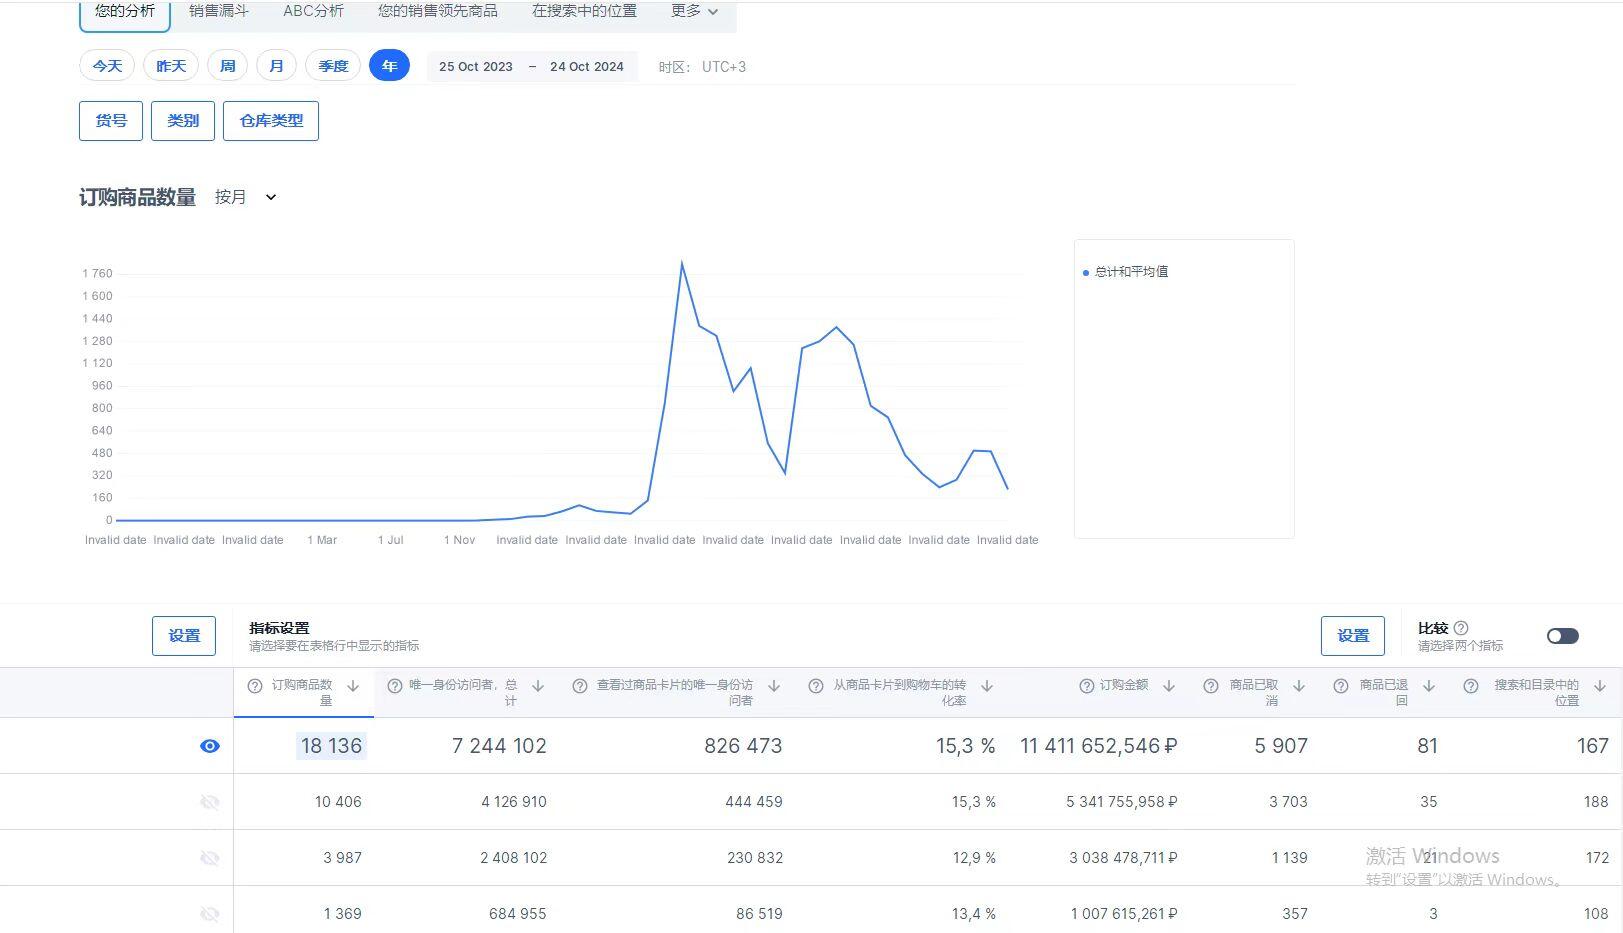Open the 类别 filter
This screenshot has height=933, width=1623.
click(183, 121)
